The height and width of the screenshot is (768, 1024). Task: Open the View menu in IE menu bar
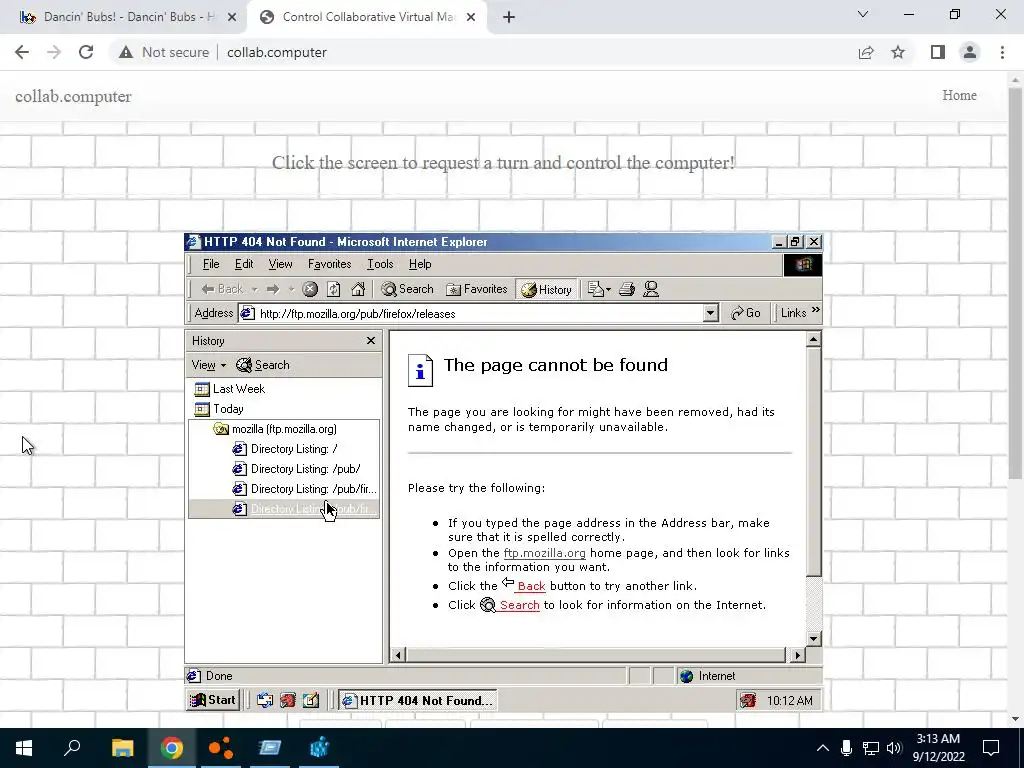point(280,264)
